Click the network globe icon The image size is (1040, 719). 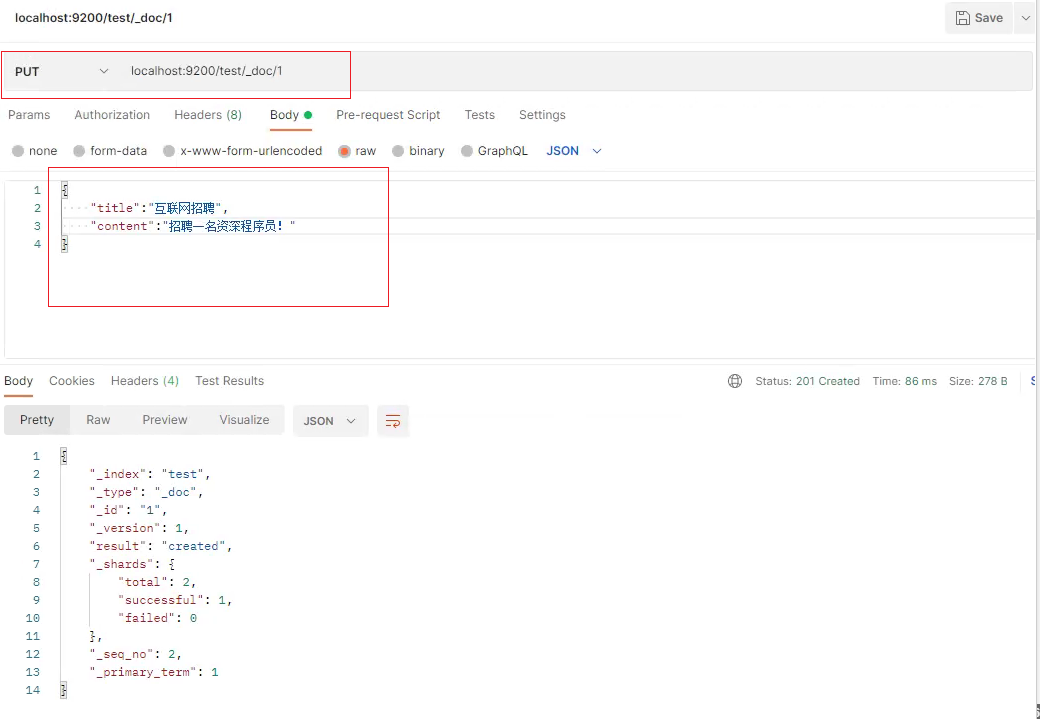coord(735,381)
